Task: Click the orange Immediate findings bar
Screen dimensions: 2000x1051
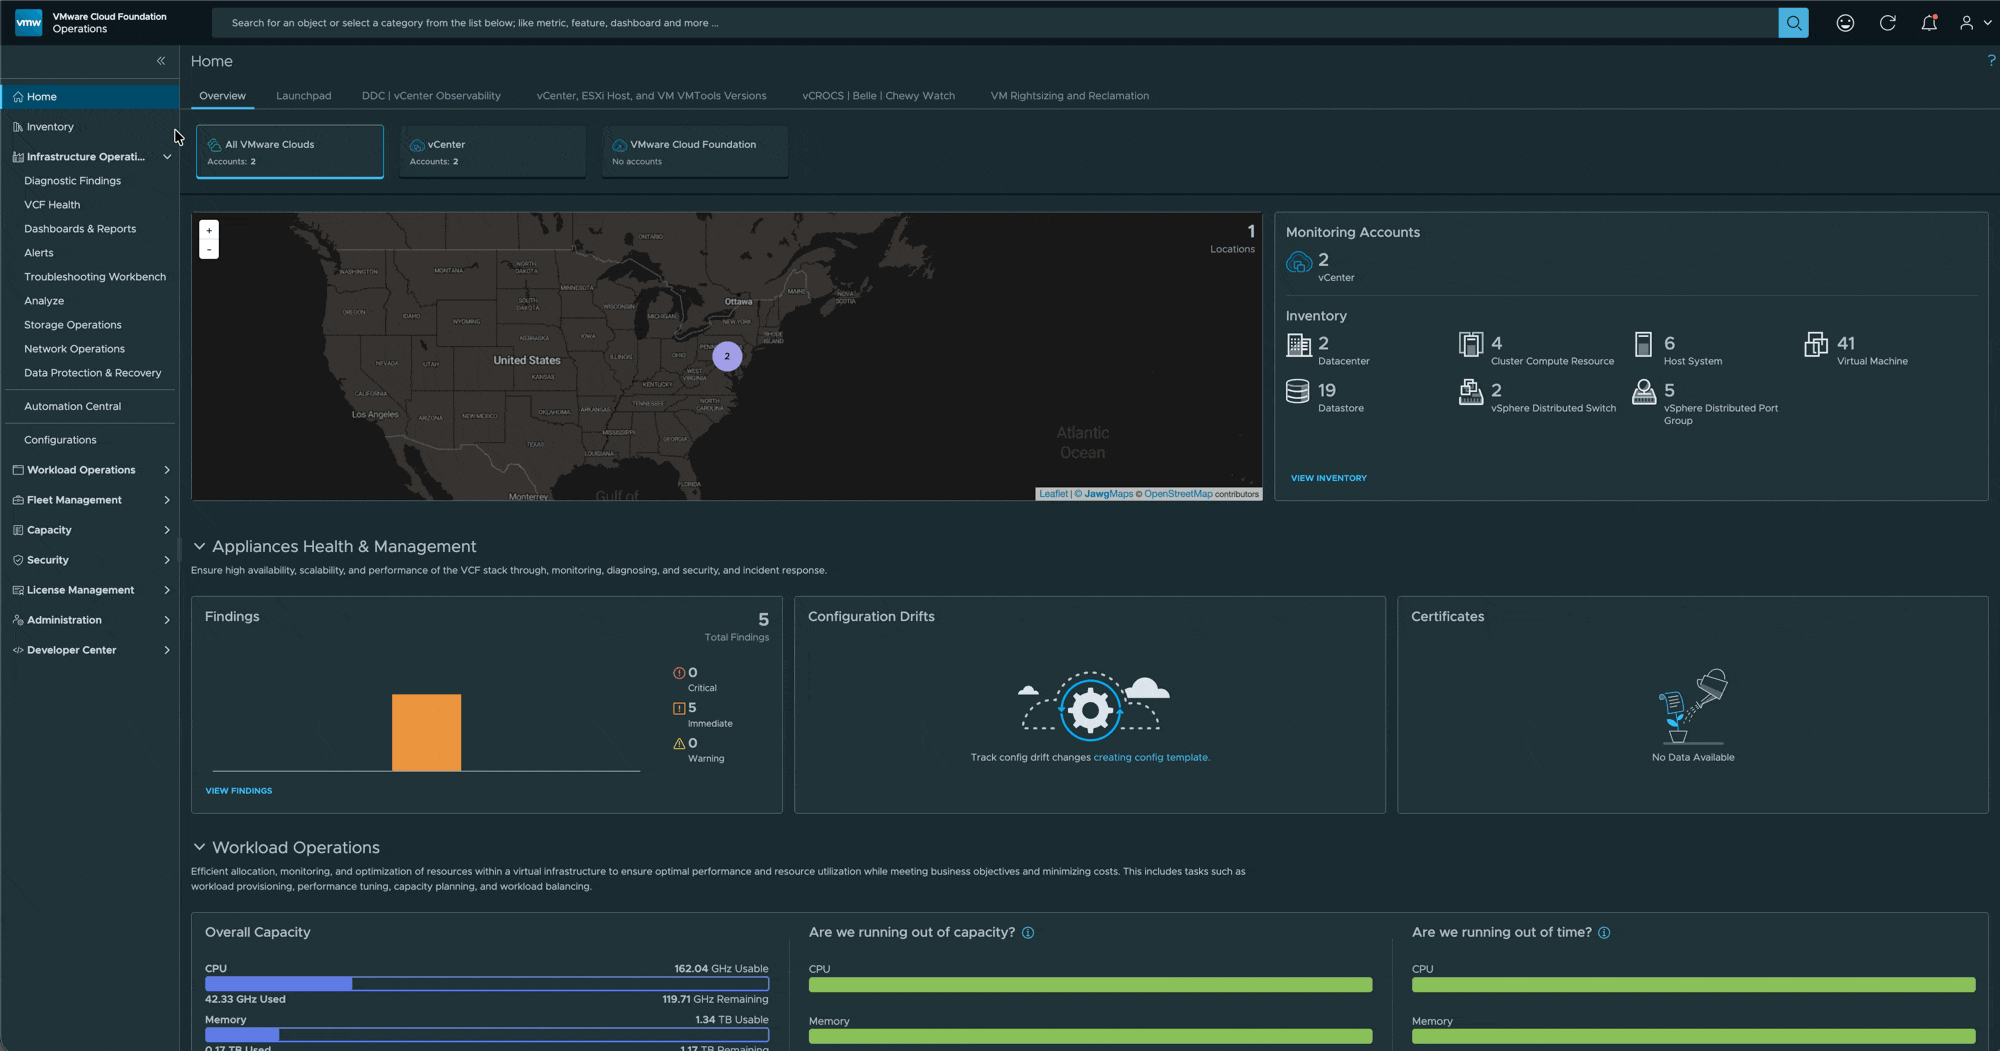Action: [426, 732]
